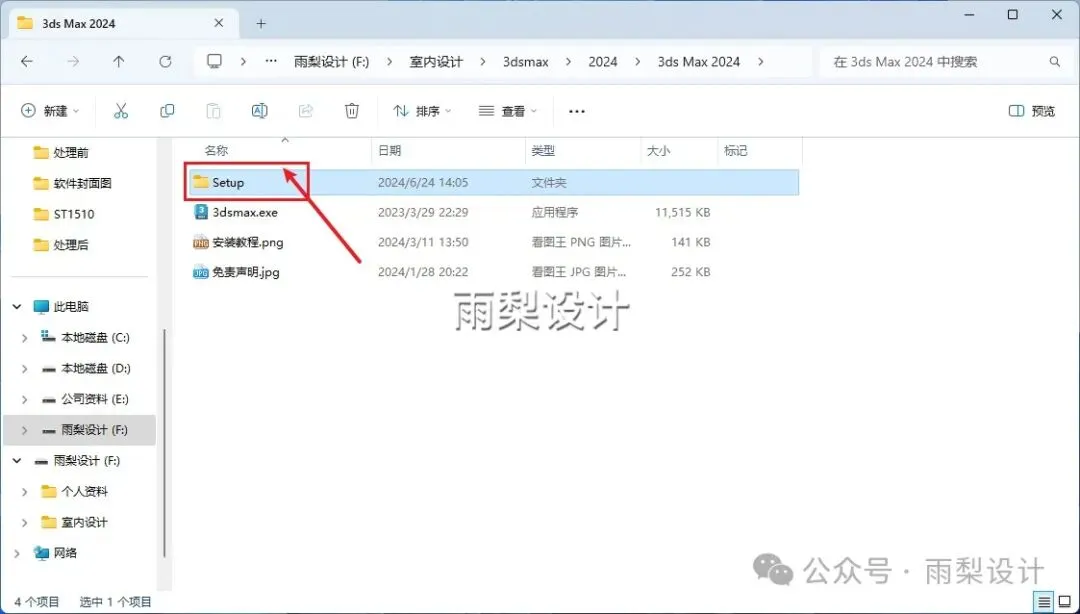This screenshot has width=1080, height=614.
Task: Refresh the current folder view
Action: 165,61
